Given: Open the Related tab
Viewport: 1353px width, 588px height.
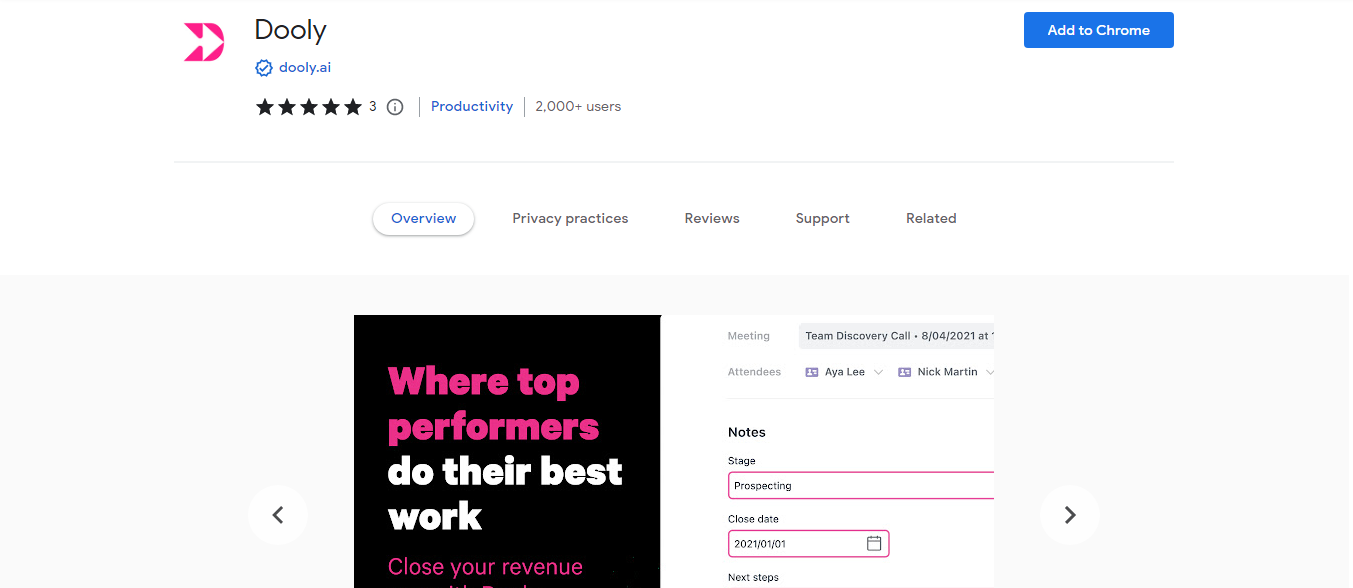Looking at the screenshot, I should point(930,218).
